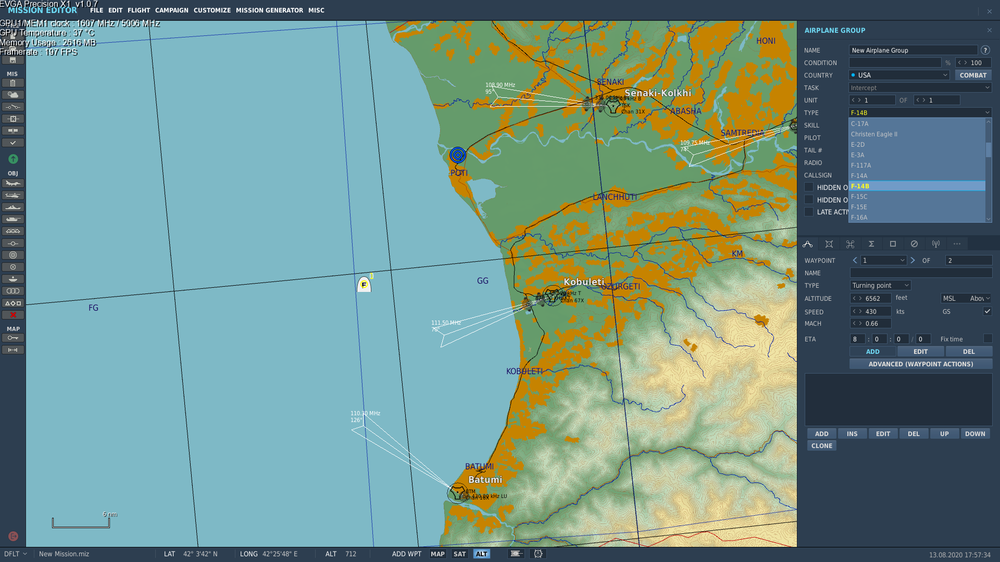Screen dimensions: 1000x562
Task: Select the airplane group placement tool
Action: (x=13, y=184)
